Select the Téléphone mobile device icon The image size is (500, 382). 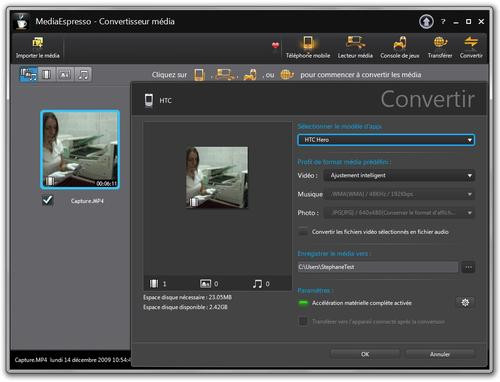(308, 43)
